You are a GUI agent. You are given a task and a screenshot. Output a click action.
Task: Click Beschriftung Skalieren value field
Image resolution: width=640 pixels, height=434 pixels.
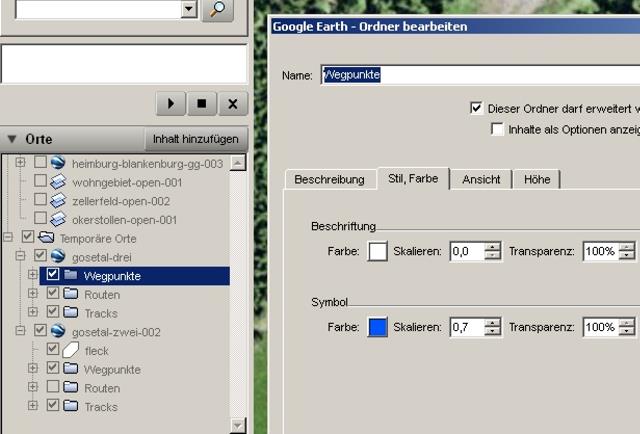tap(467, 251)
